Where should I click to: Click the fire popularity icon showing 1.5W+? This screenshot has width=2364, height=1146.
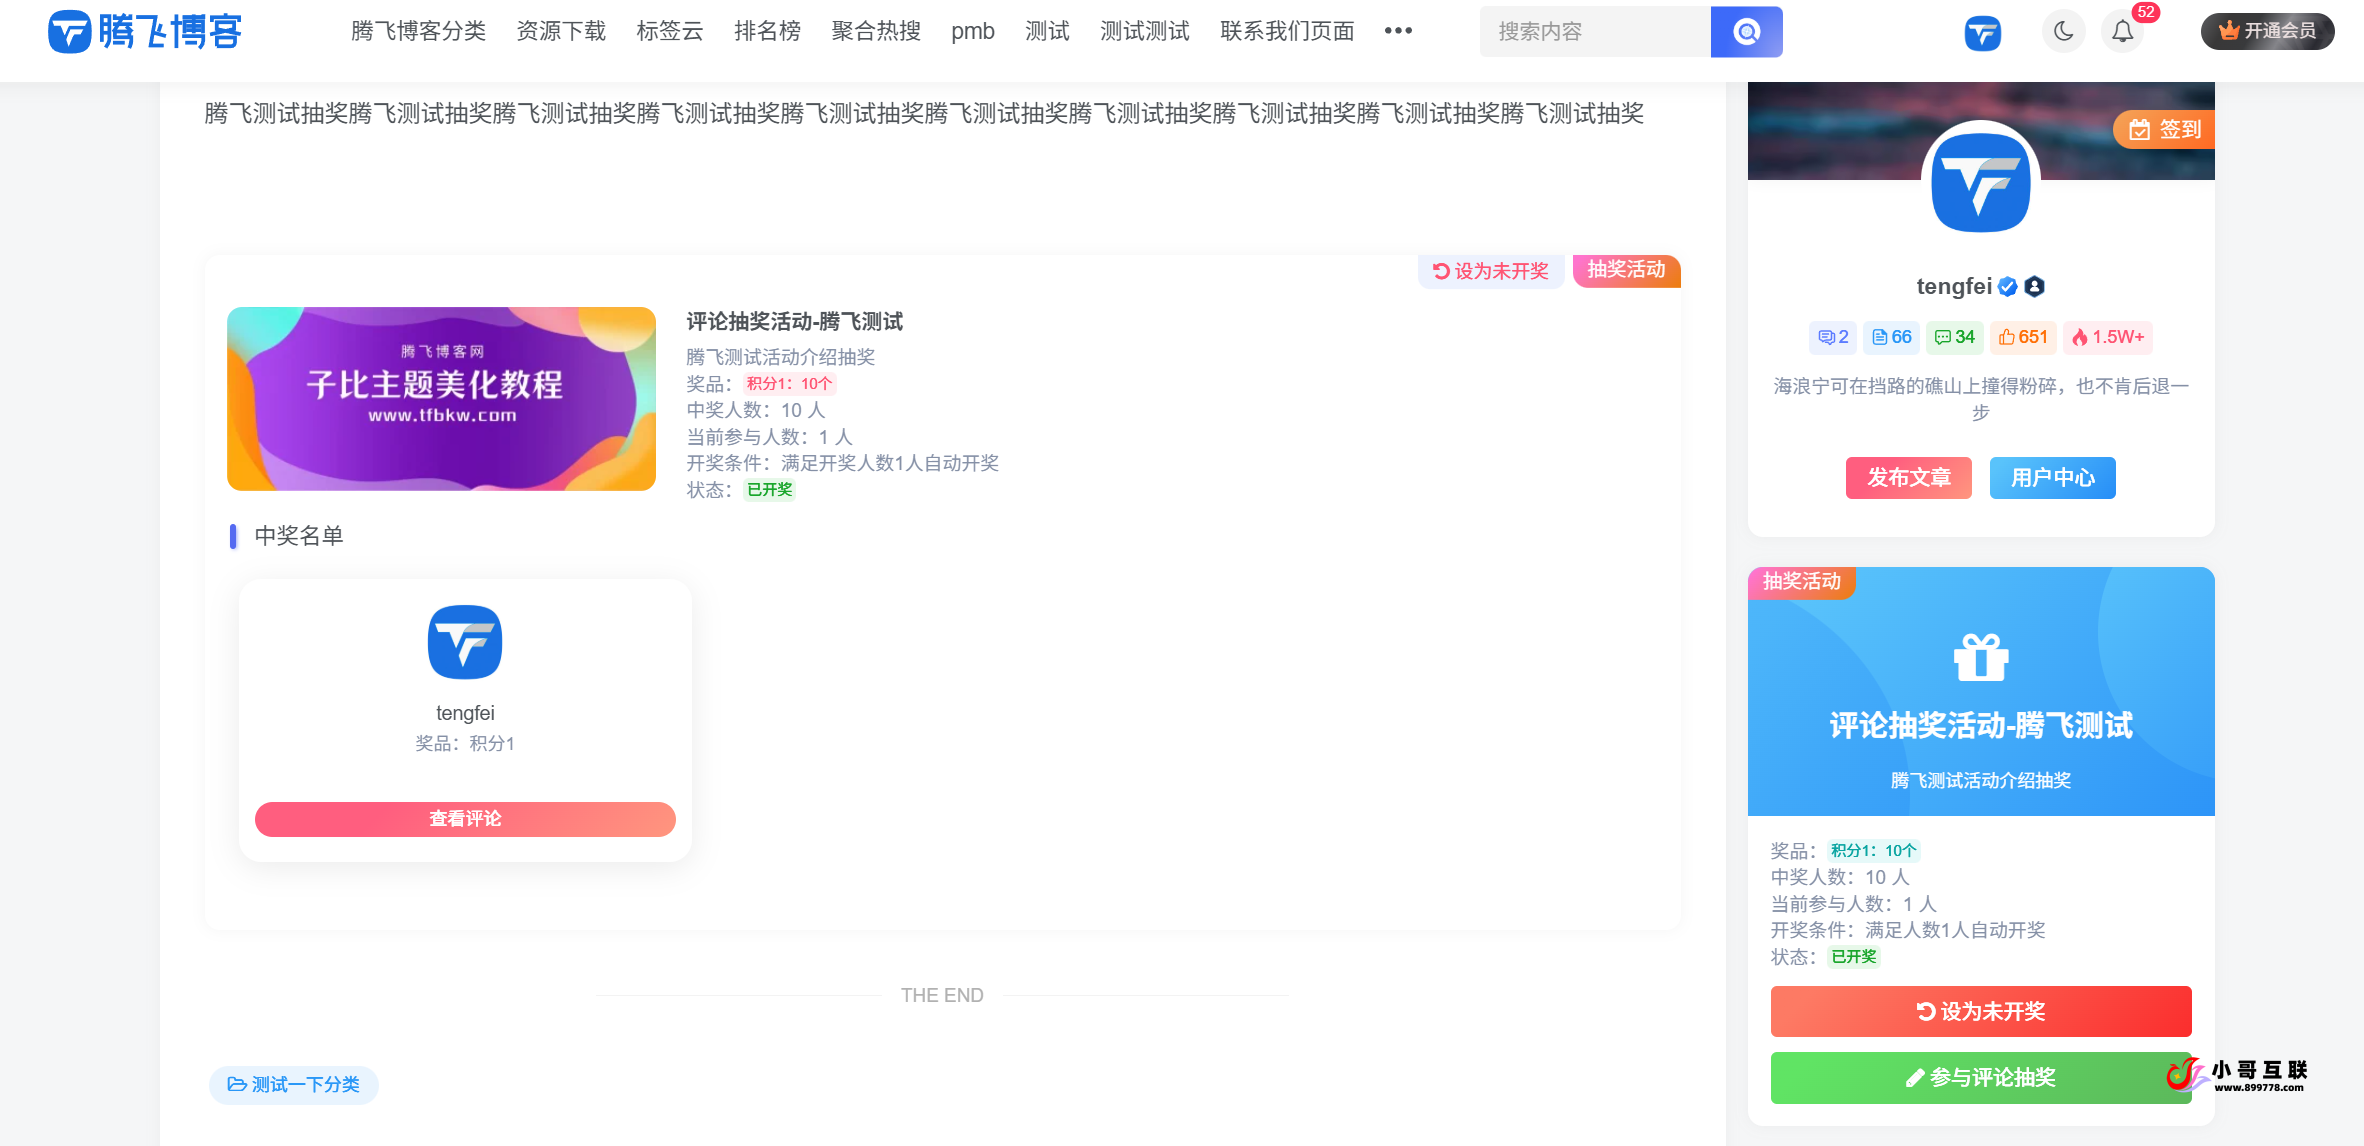point(2108,337)
